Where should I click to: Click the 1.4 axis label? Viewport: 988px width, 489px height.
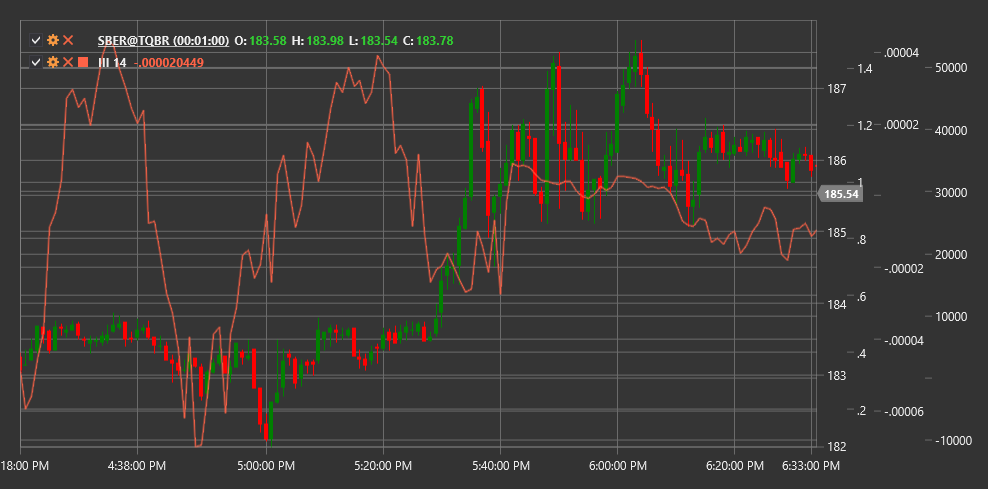864,68
